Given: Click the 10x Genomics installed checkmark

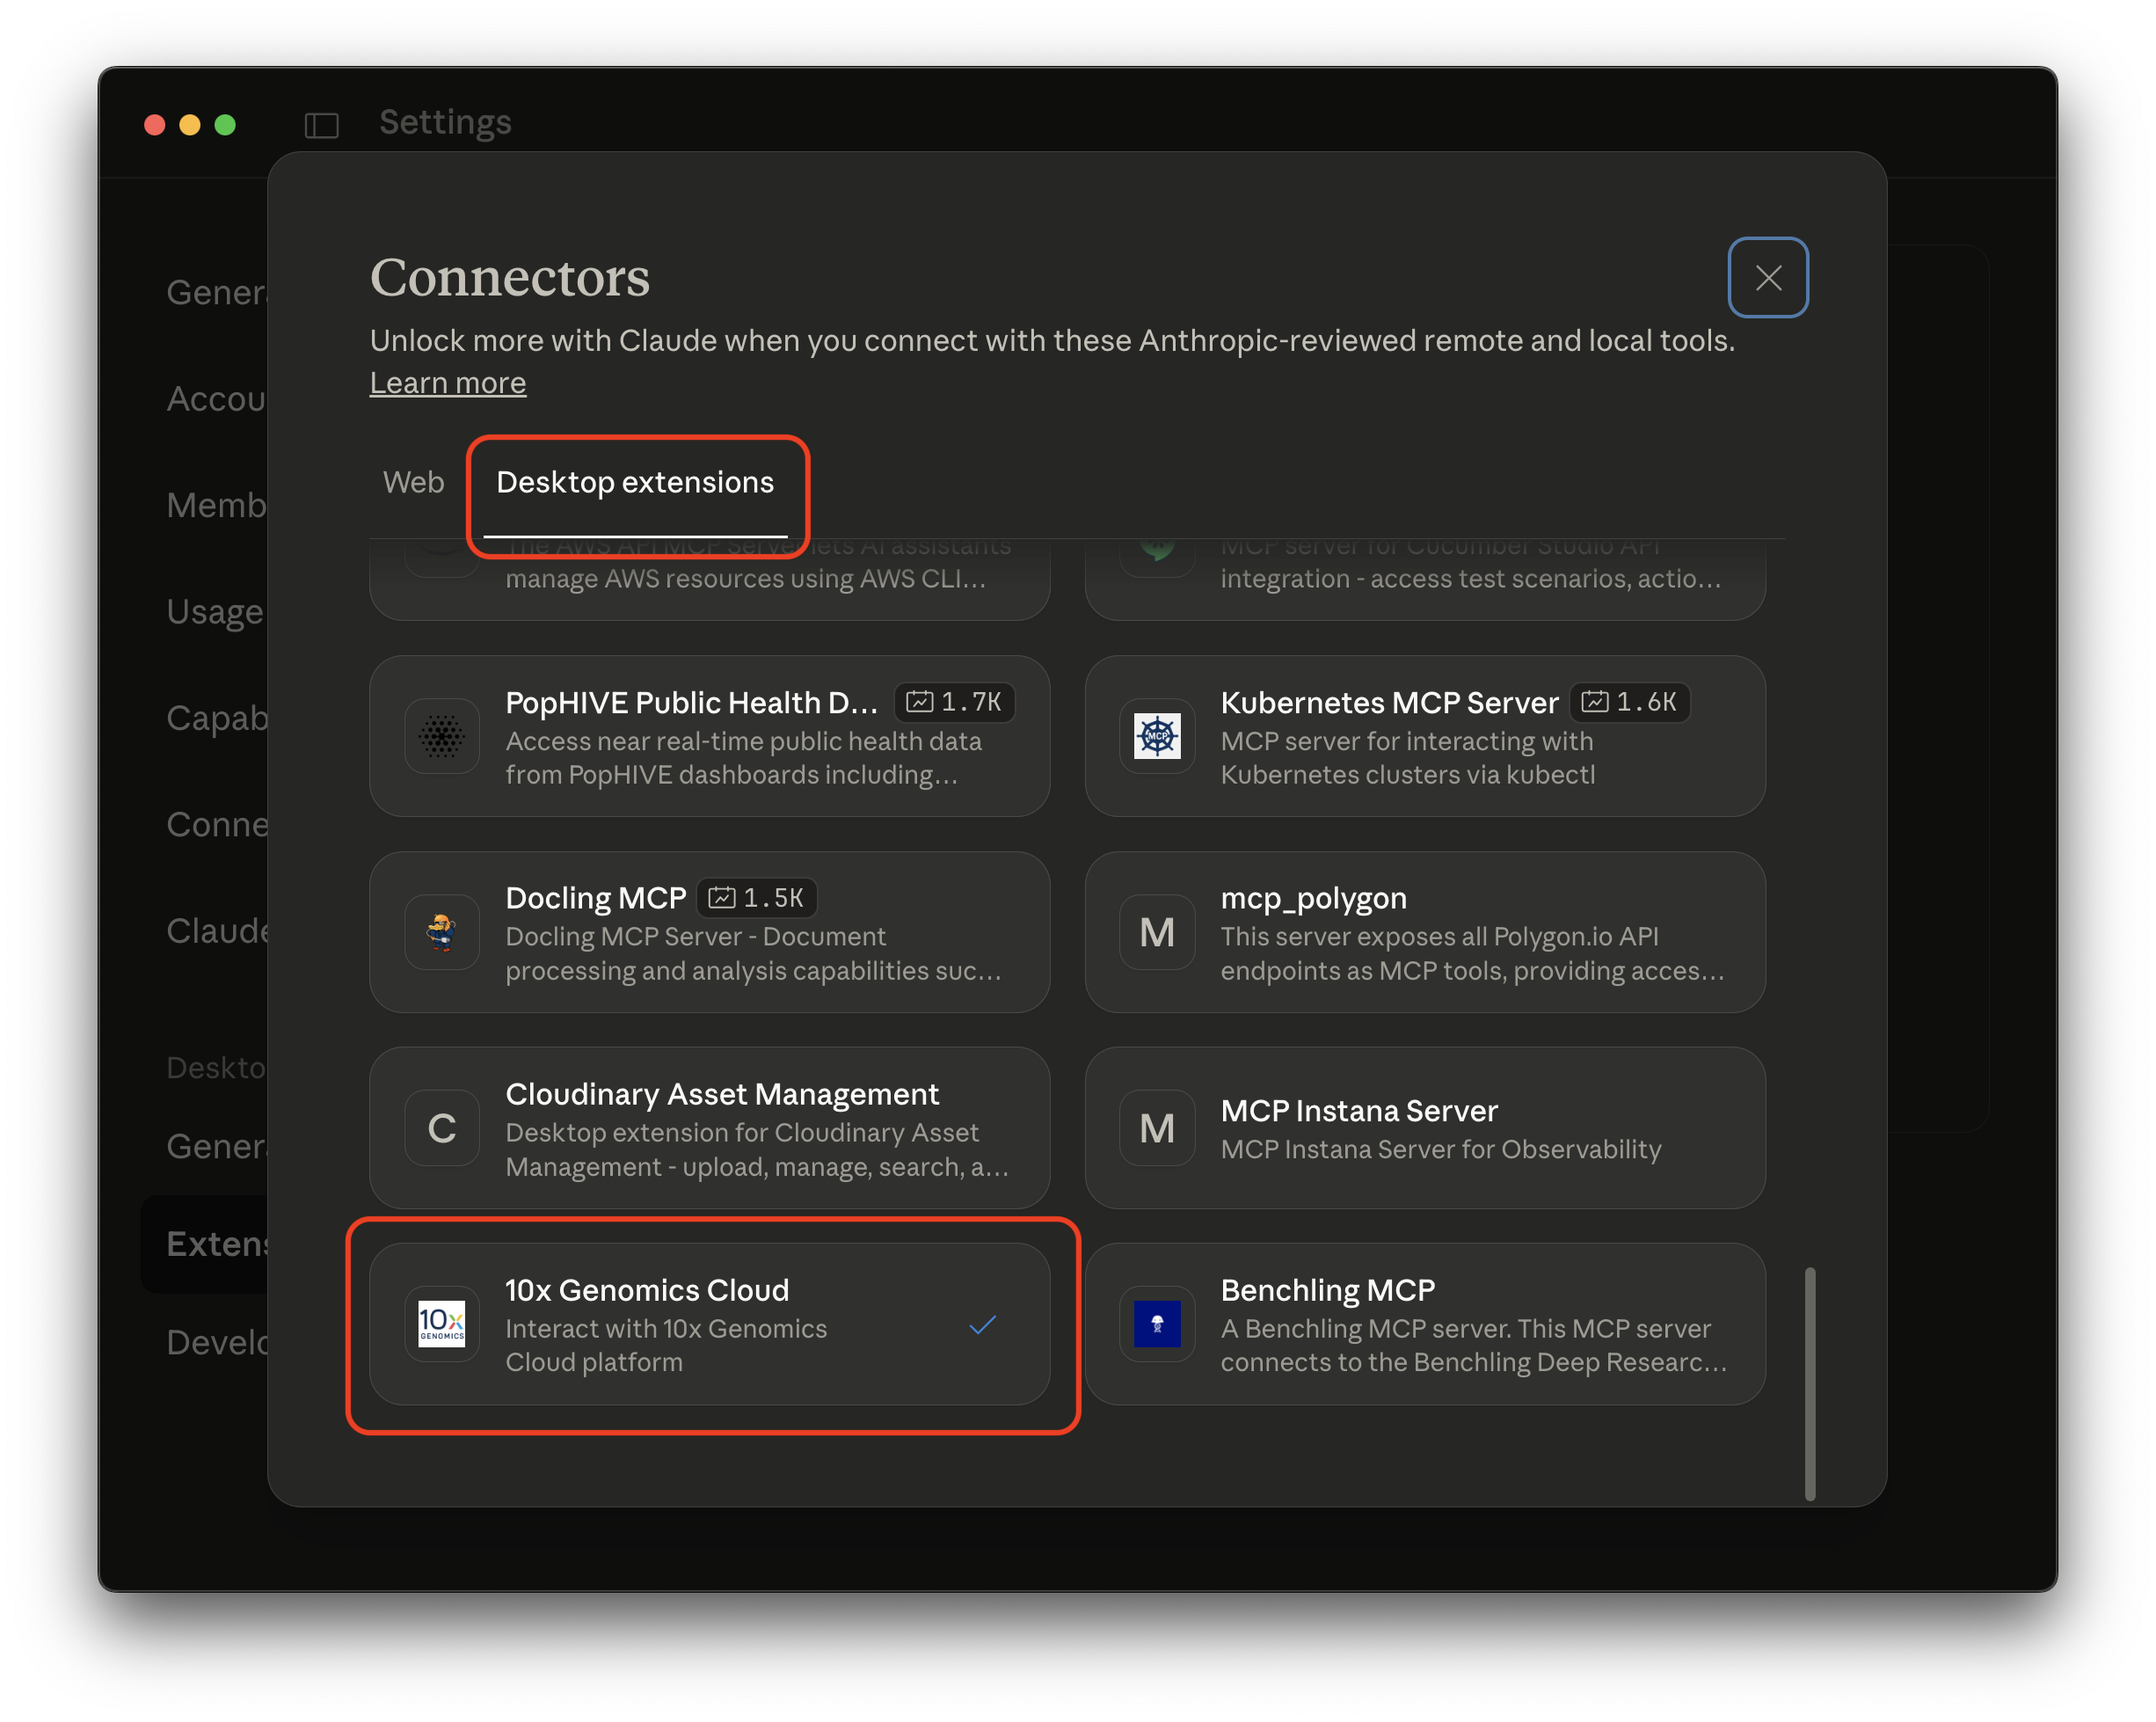Looking at the screenshot, I should [x=982, y=1325].
